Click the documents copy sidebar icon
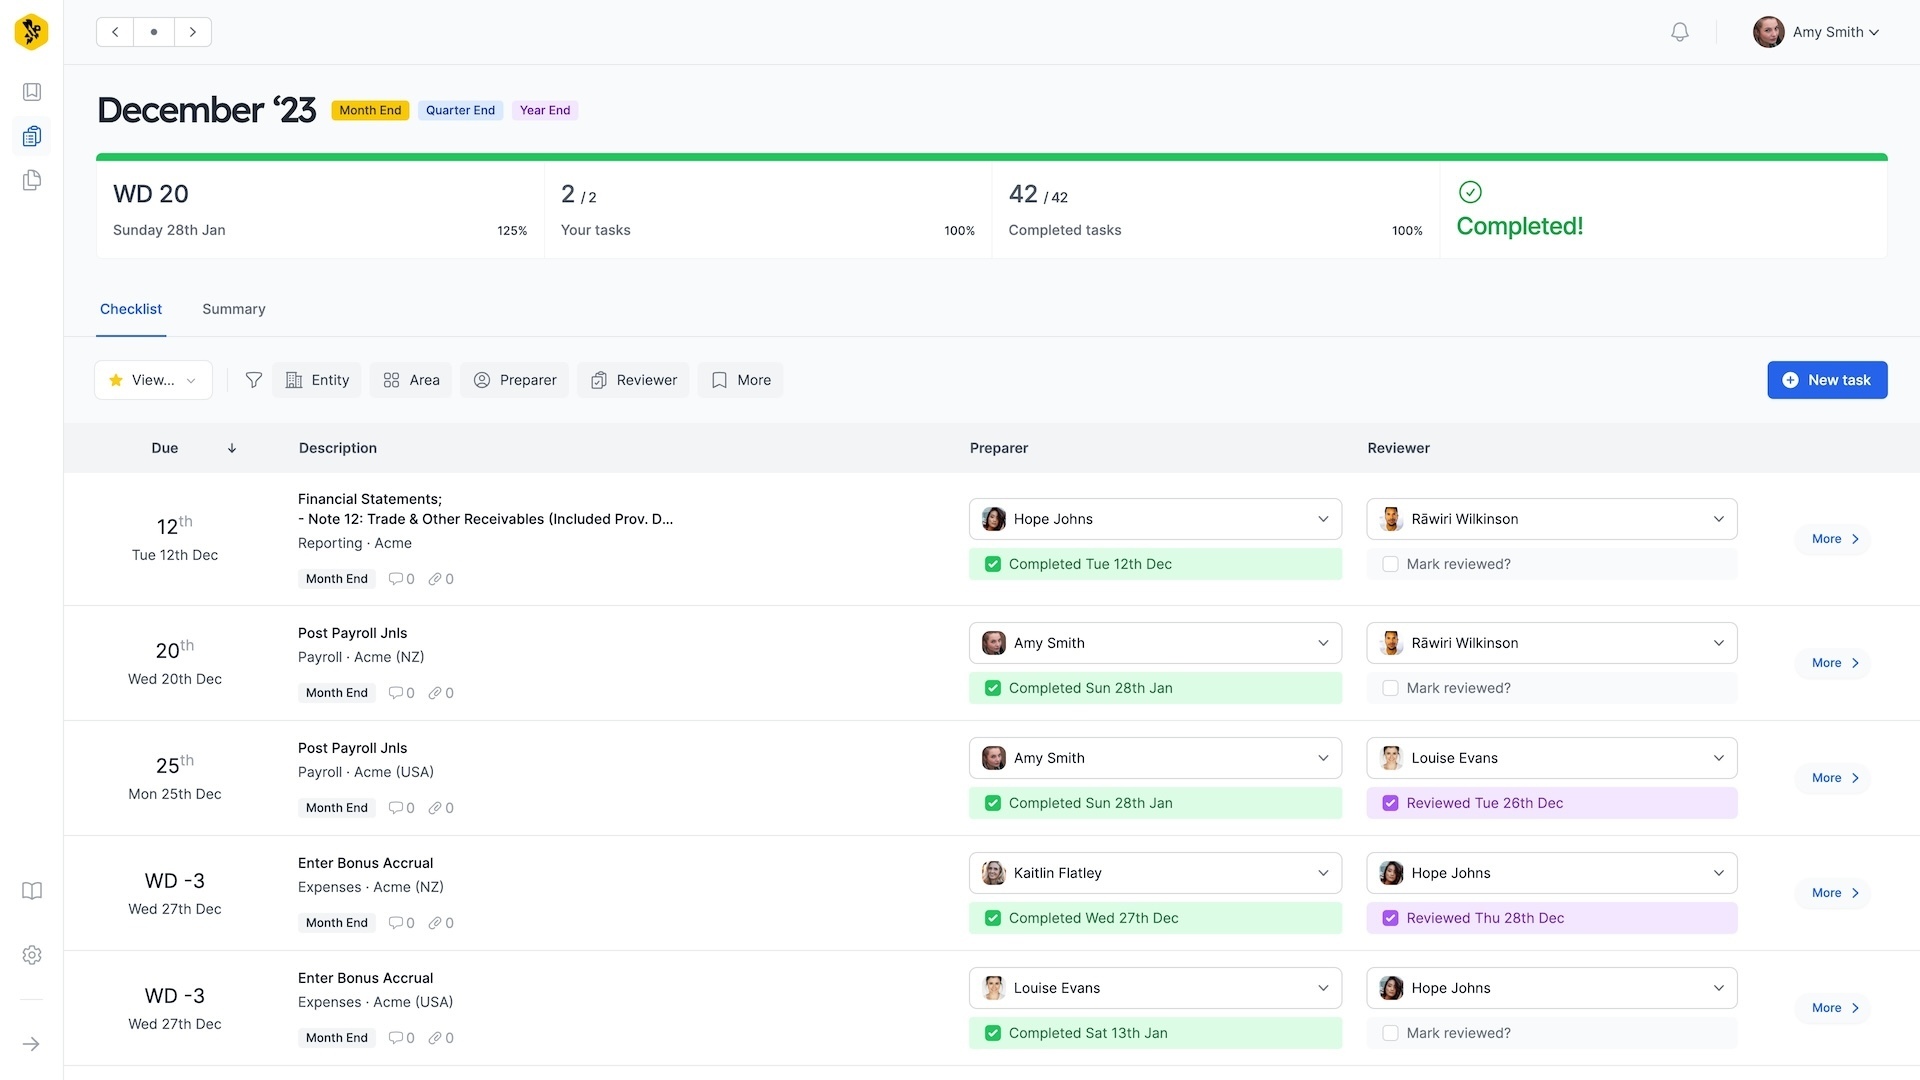 32,181
